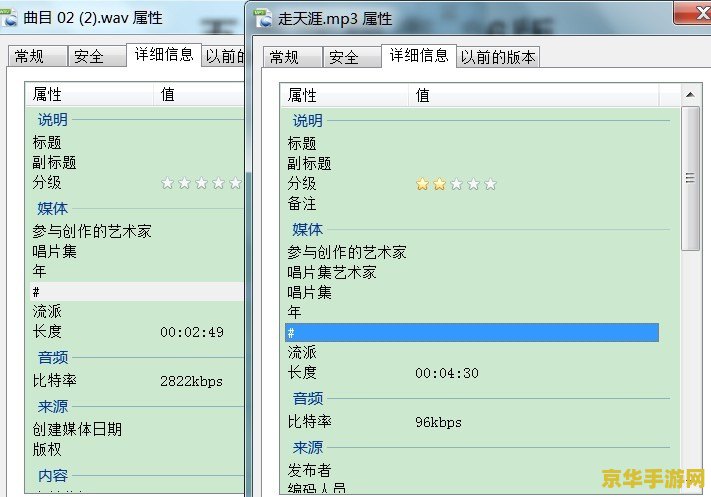
Task: Select 唱片集 row in mp3 window
Action: tap(472, 292)
